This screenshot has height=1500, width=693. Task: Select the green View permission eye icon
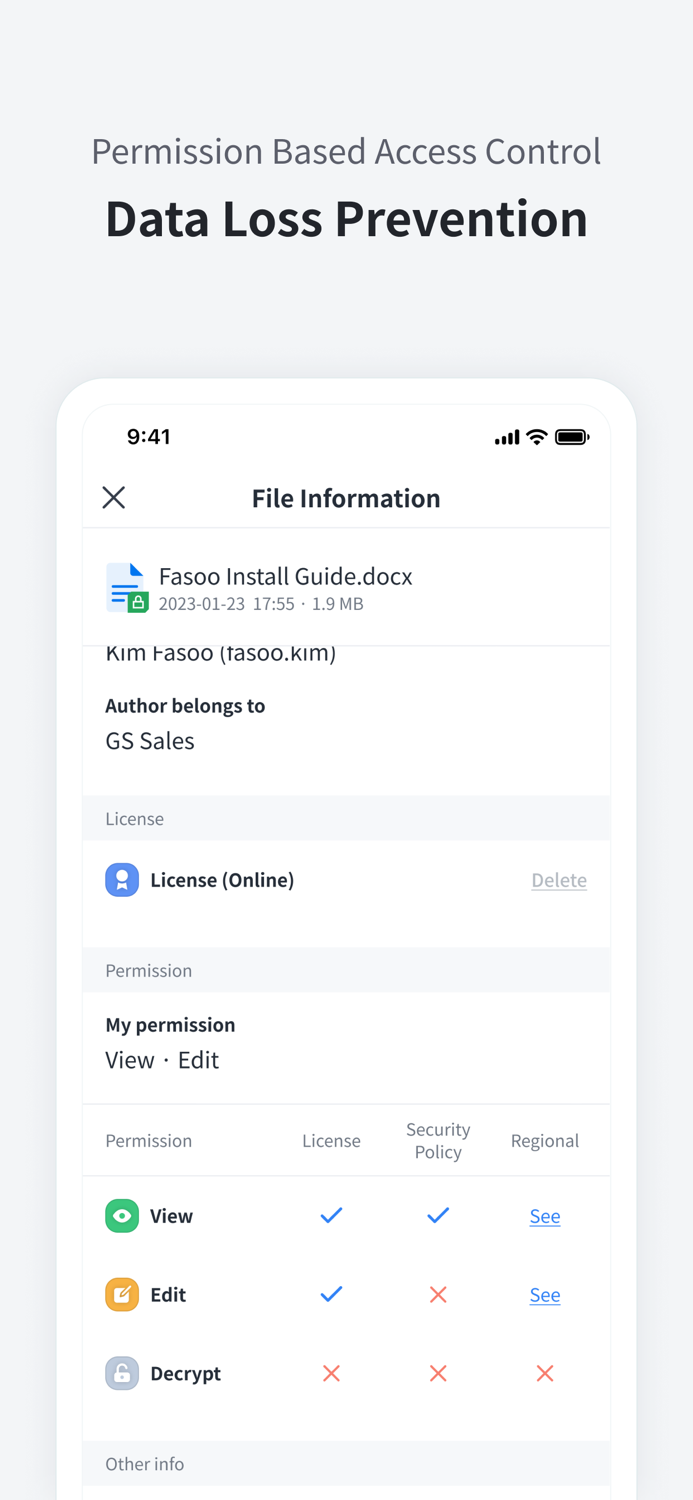[121, 1215]
